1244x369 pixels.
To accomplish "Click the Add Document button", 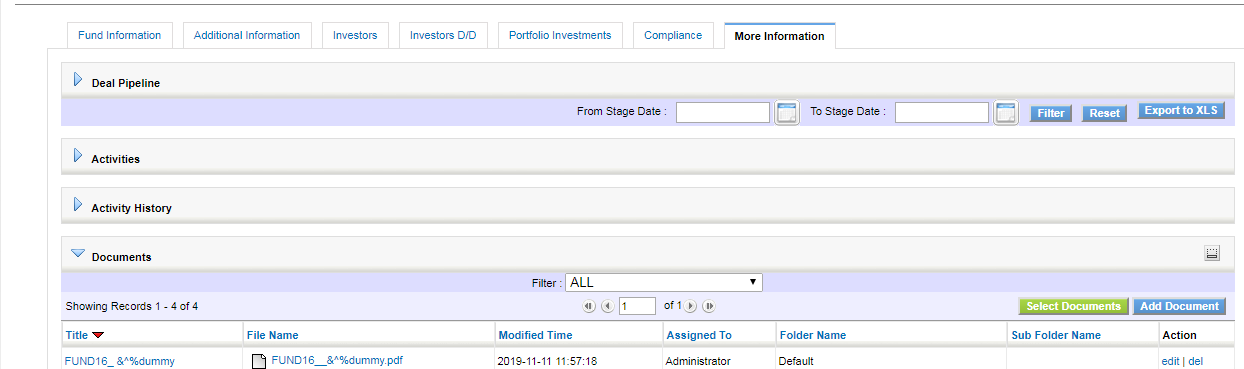I will point(1180,307).
